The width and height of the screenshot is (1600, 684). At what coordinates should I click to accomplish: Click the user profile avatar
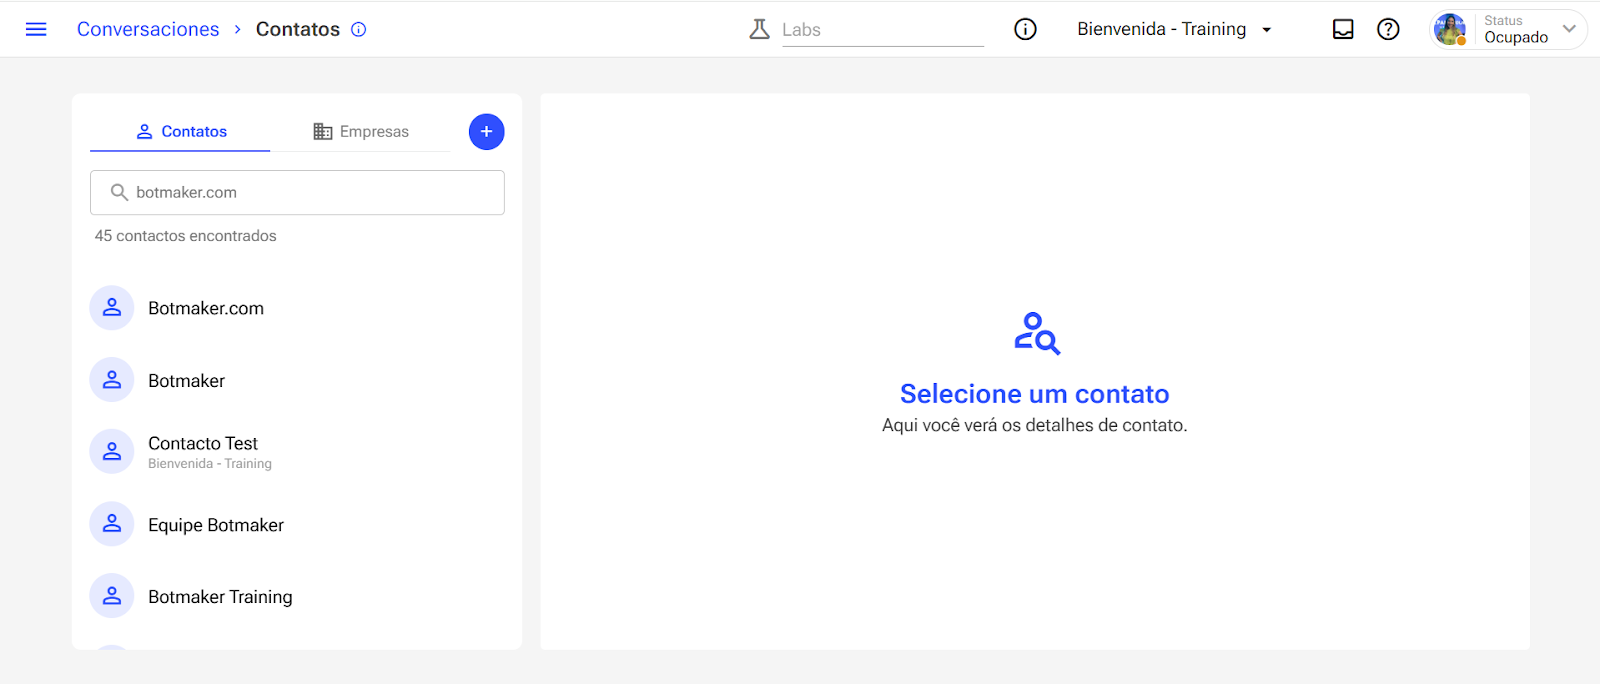(x=1450, y=29)
